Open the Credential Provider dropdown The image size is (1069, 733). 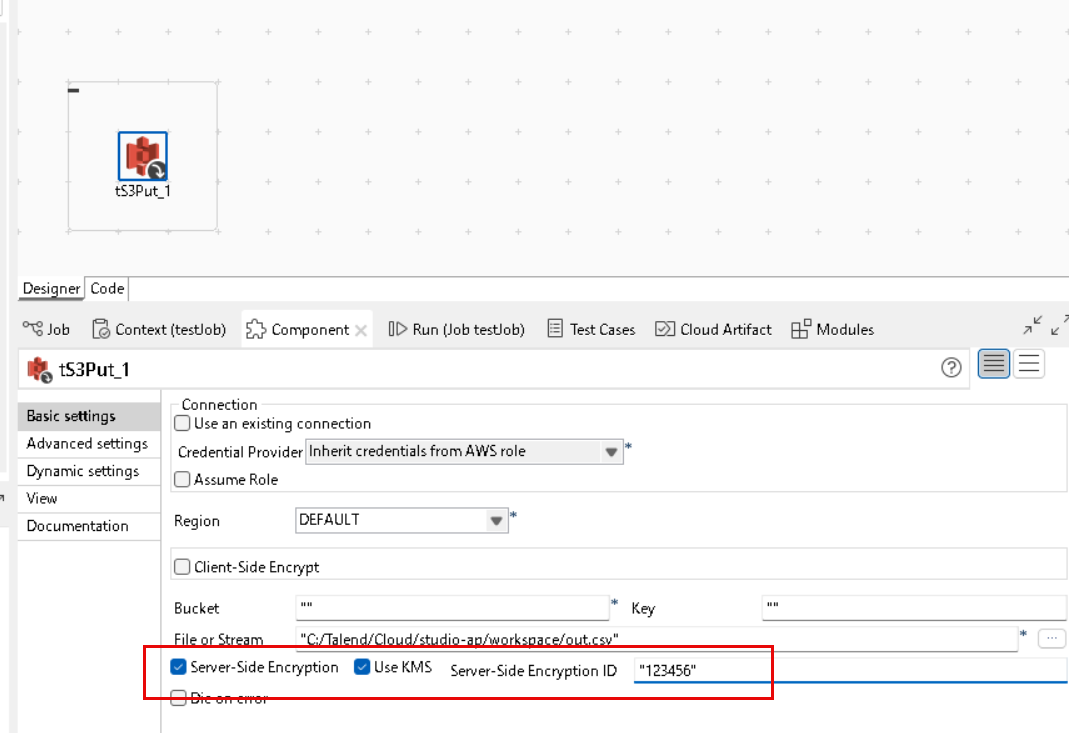(464, 451)
